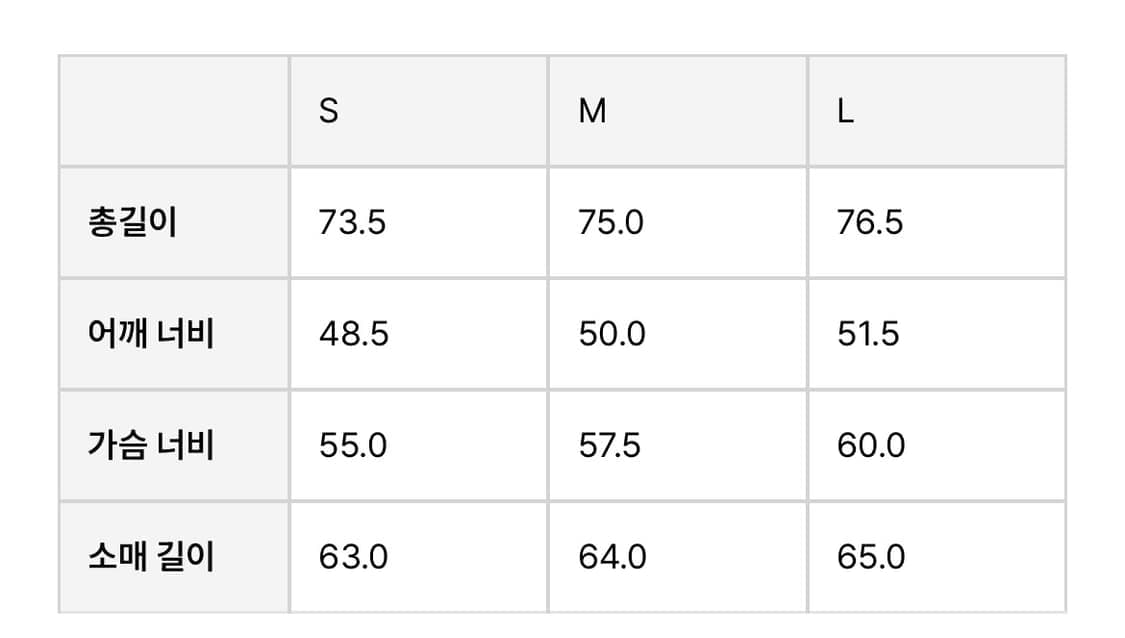Click the 57.5 chest width cell

pyautogui.click(x=610, y=444)
